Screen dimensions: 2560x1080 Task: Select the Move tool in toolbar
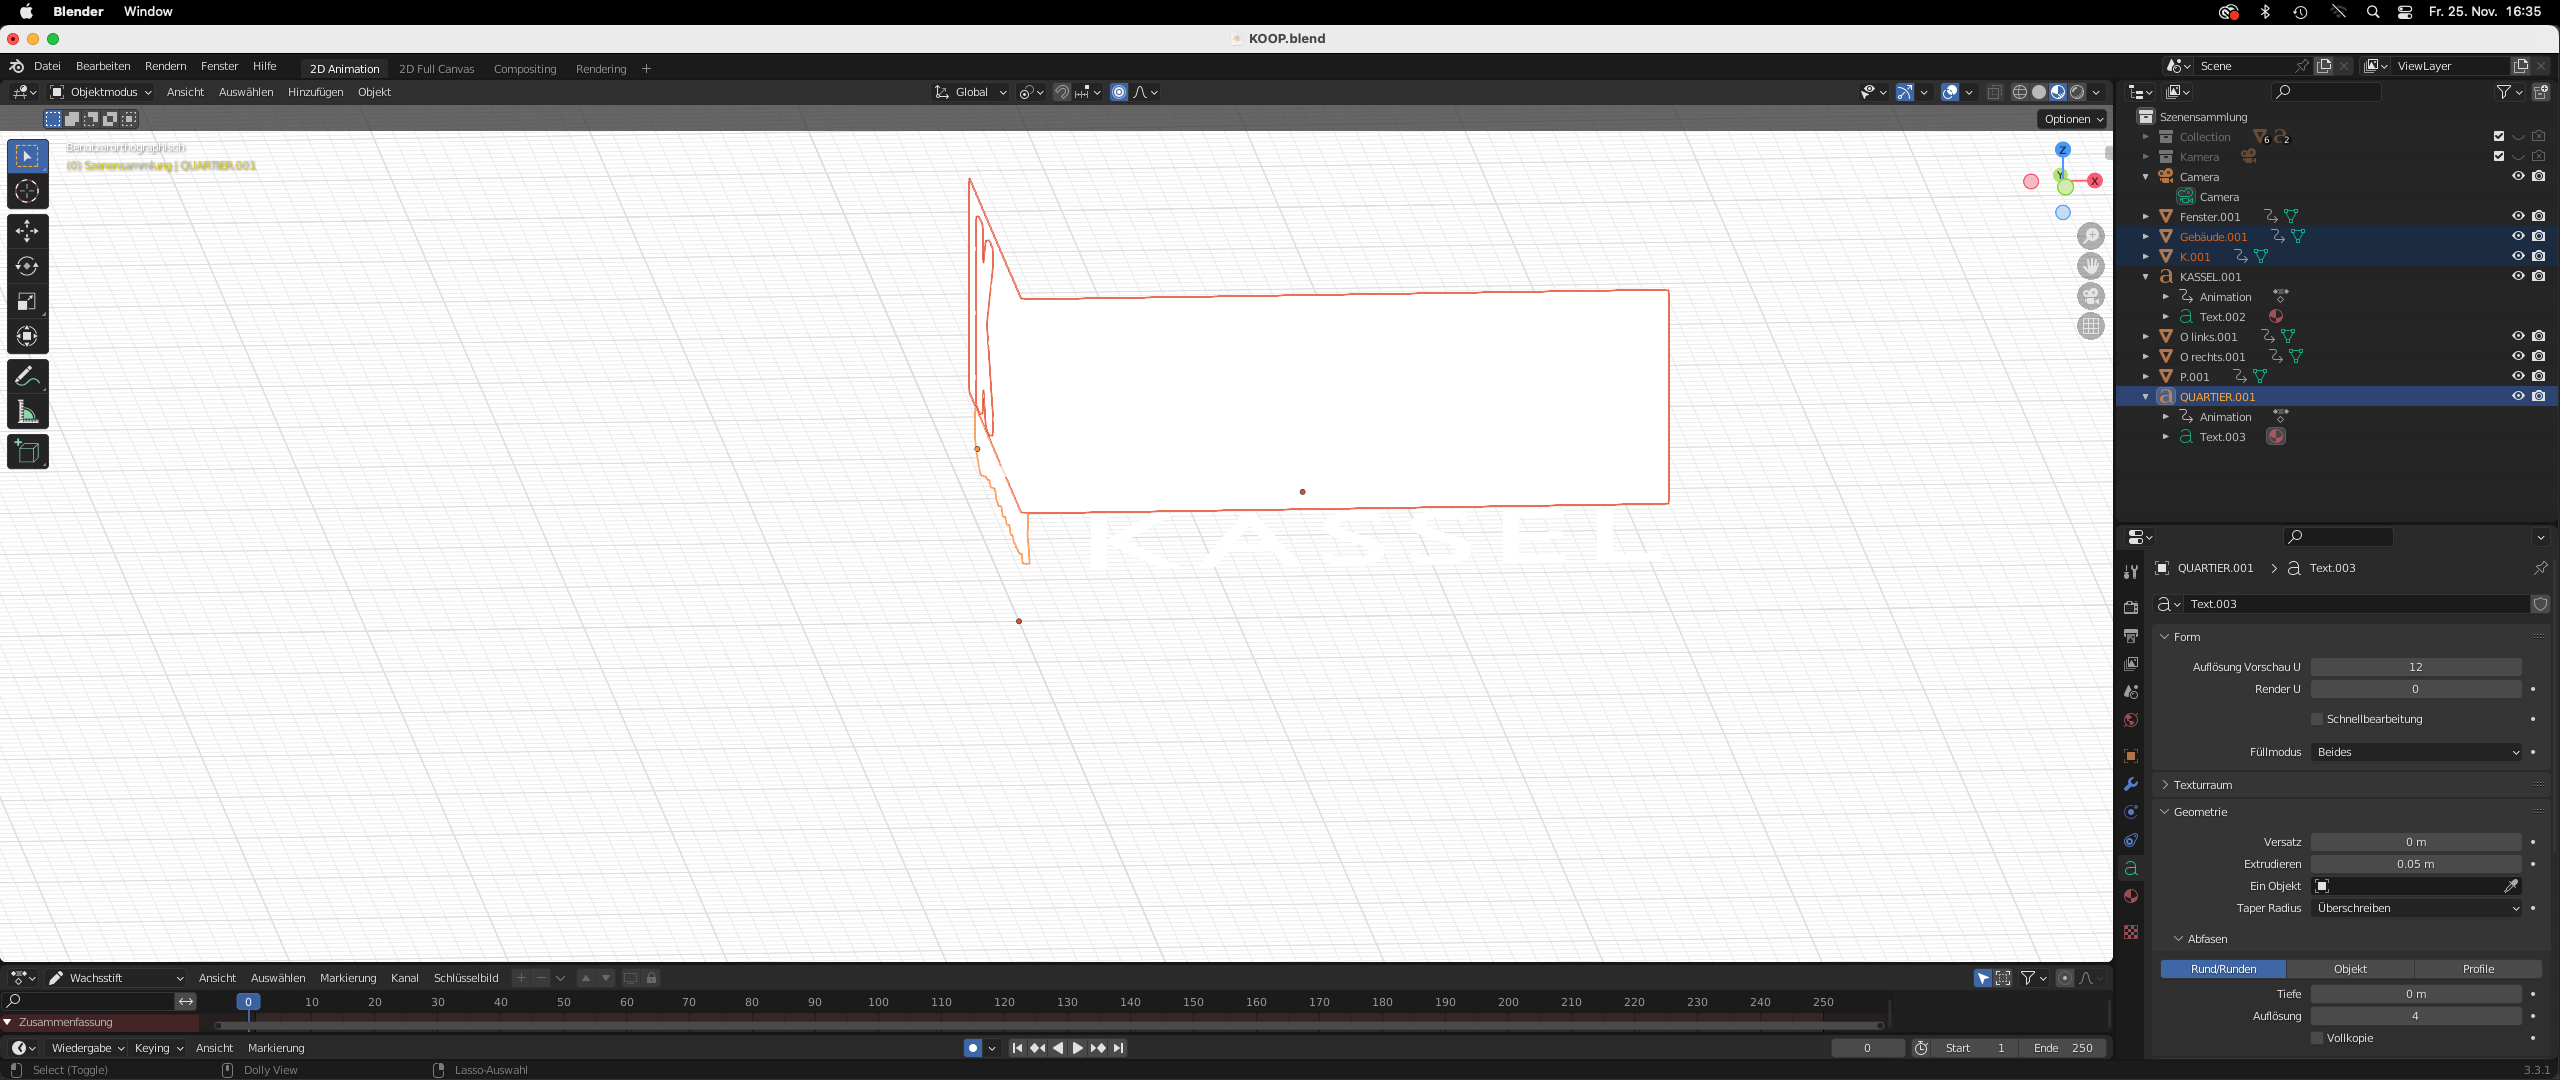pos(27,230)
